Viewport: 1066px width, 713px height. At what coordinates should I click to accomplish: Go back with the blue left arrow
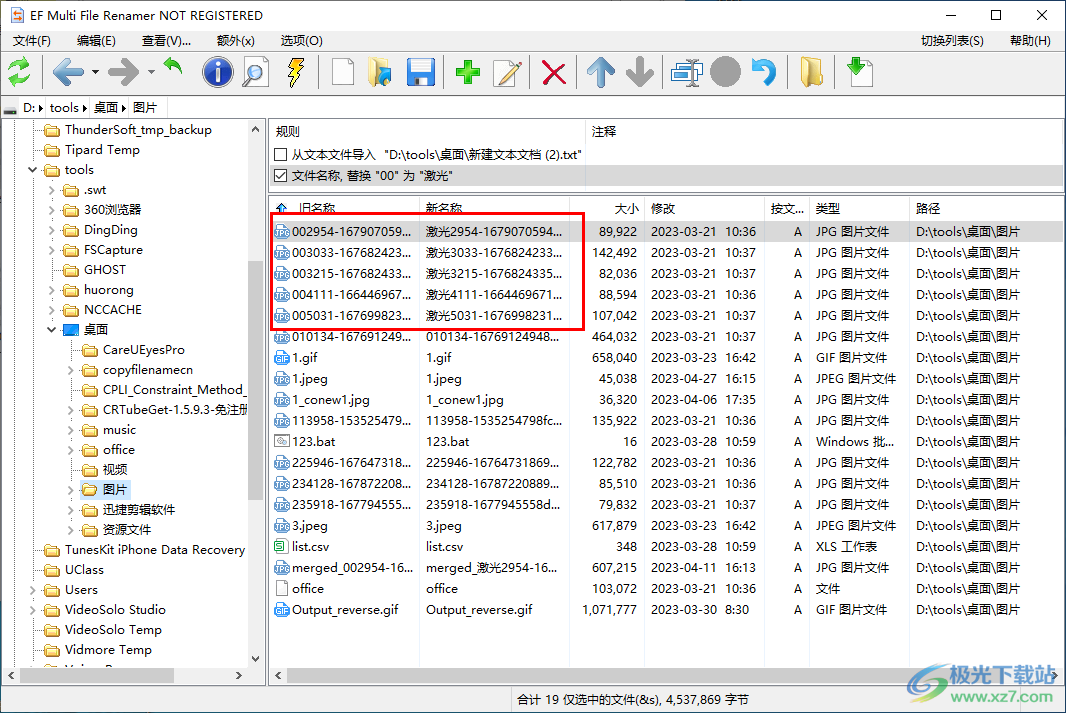(x=68, y=72)
